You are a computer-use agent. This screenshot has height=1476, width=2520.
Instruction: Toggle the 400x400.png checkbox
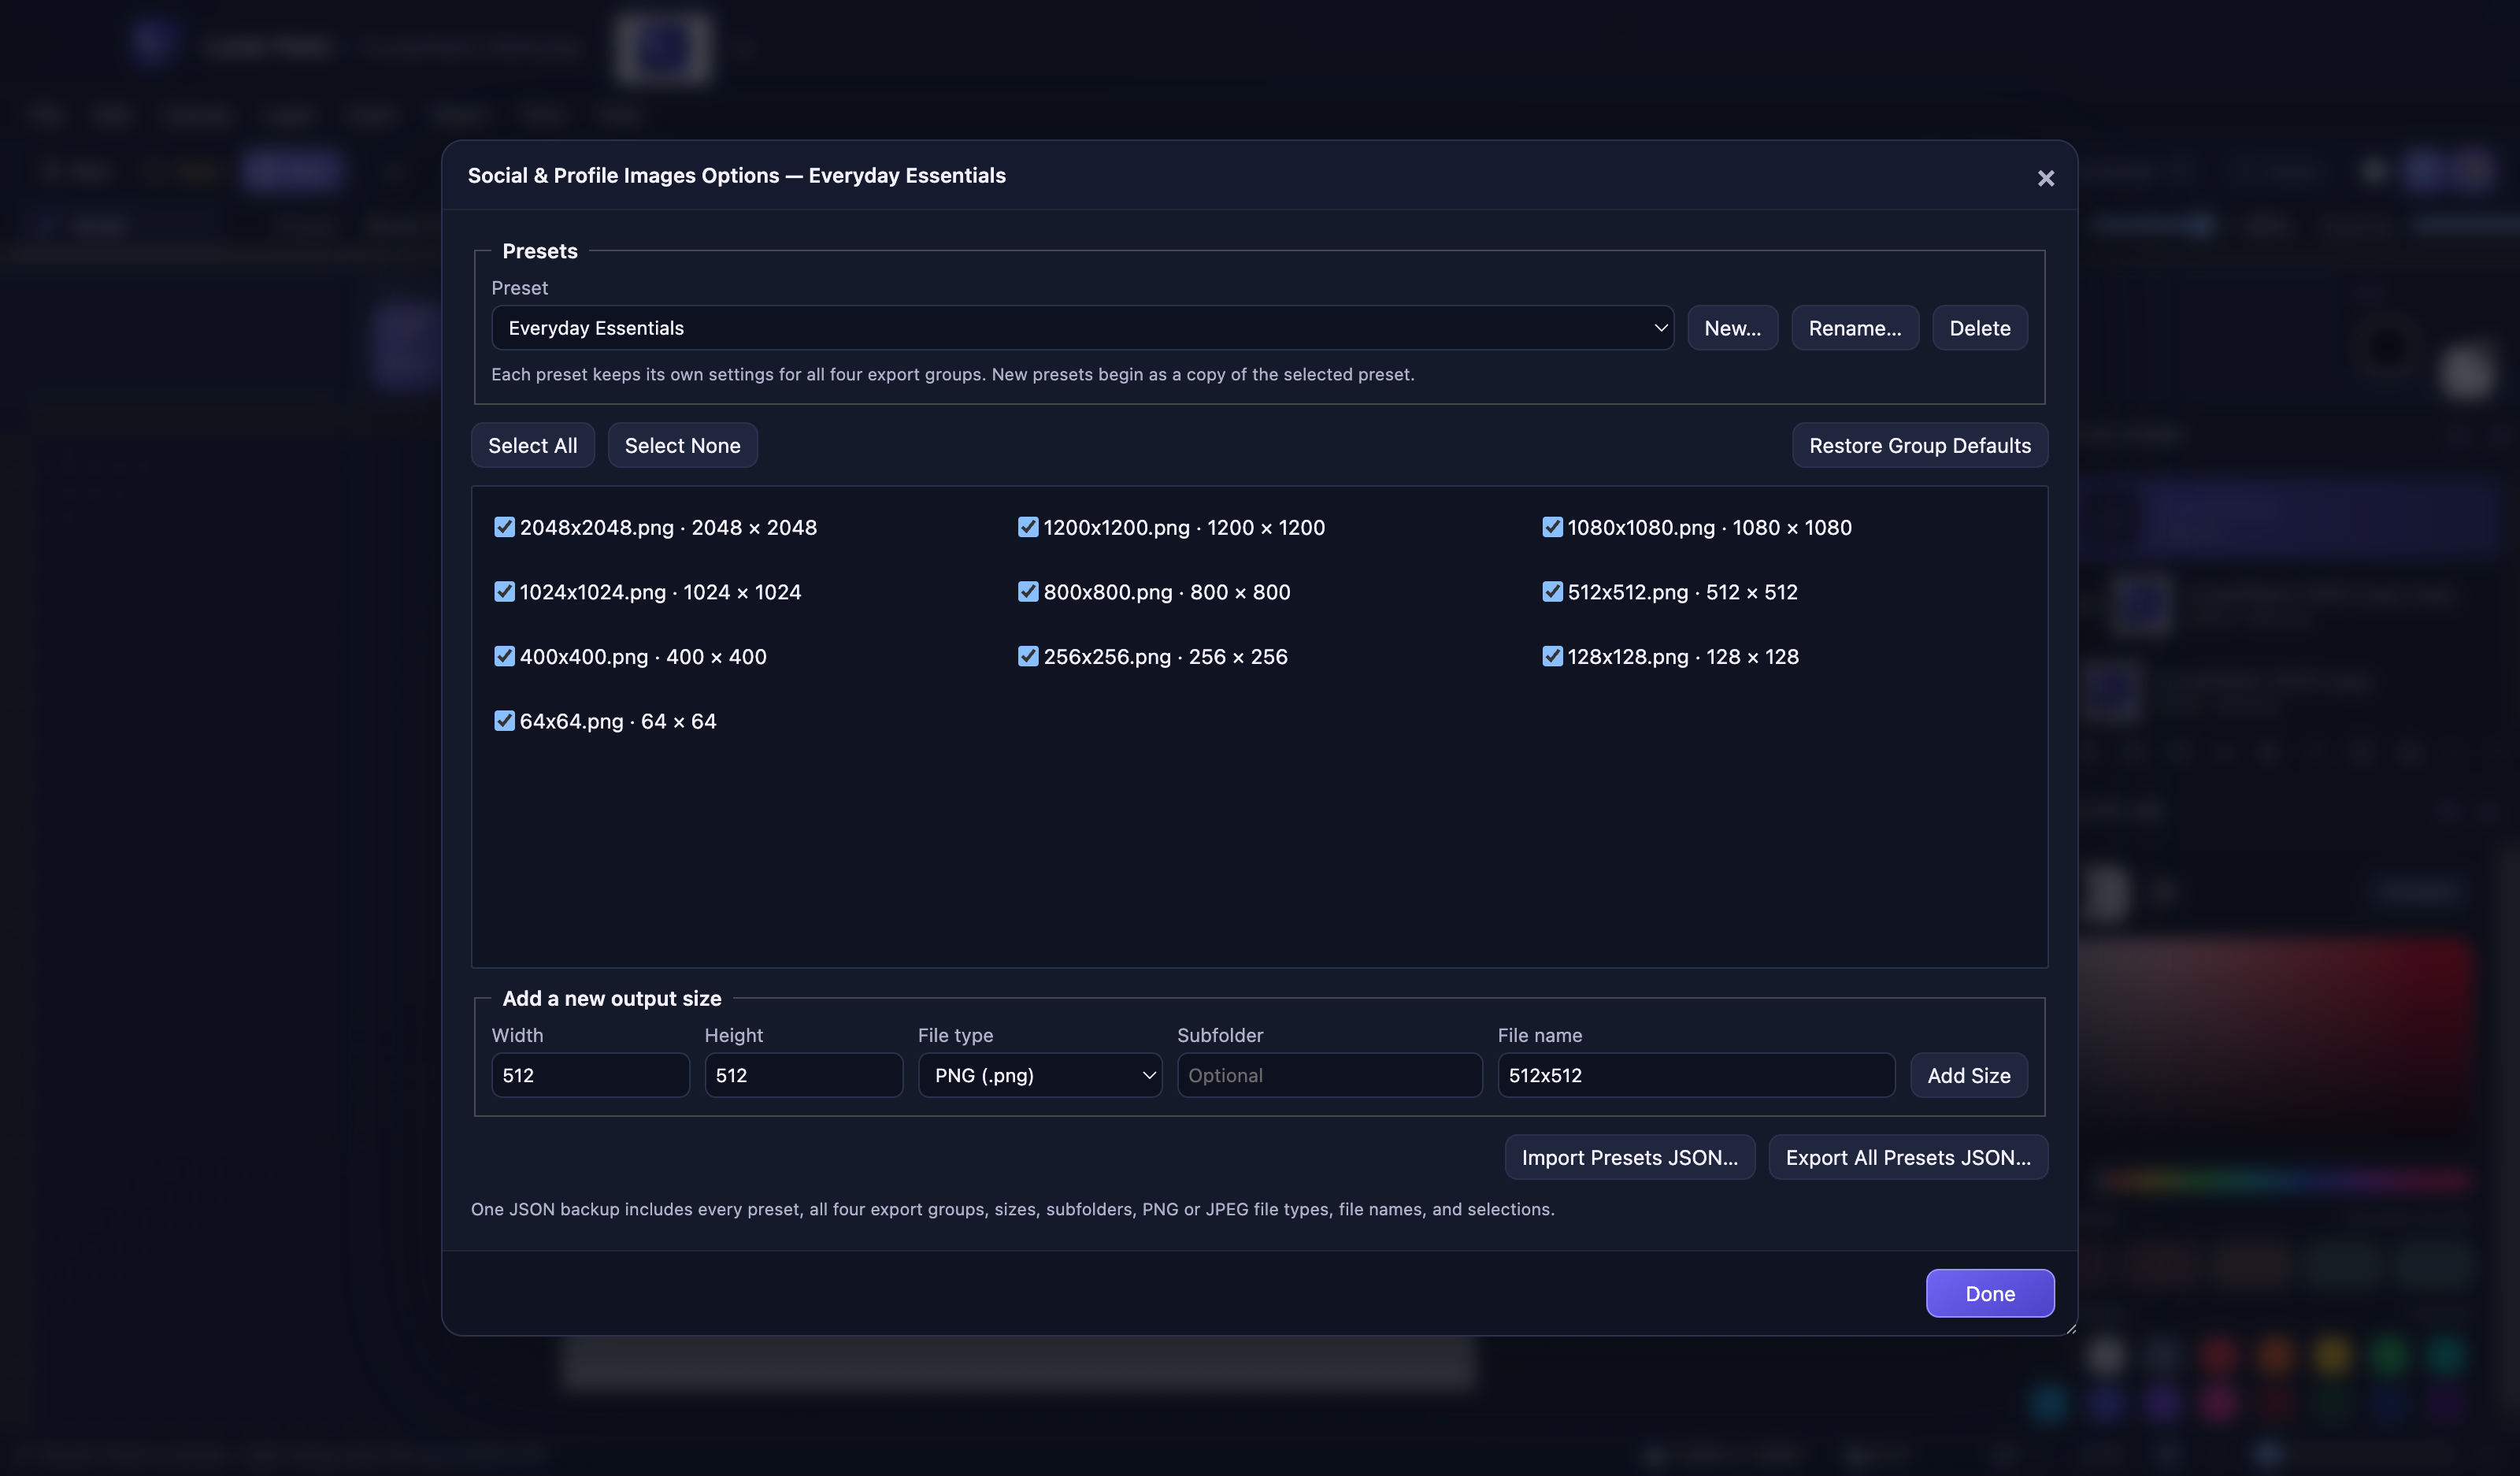504,656
